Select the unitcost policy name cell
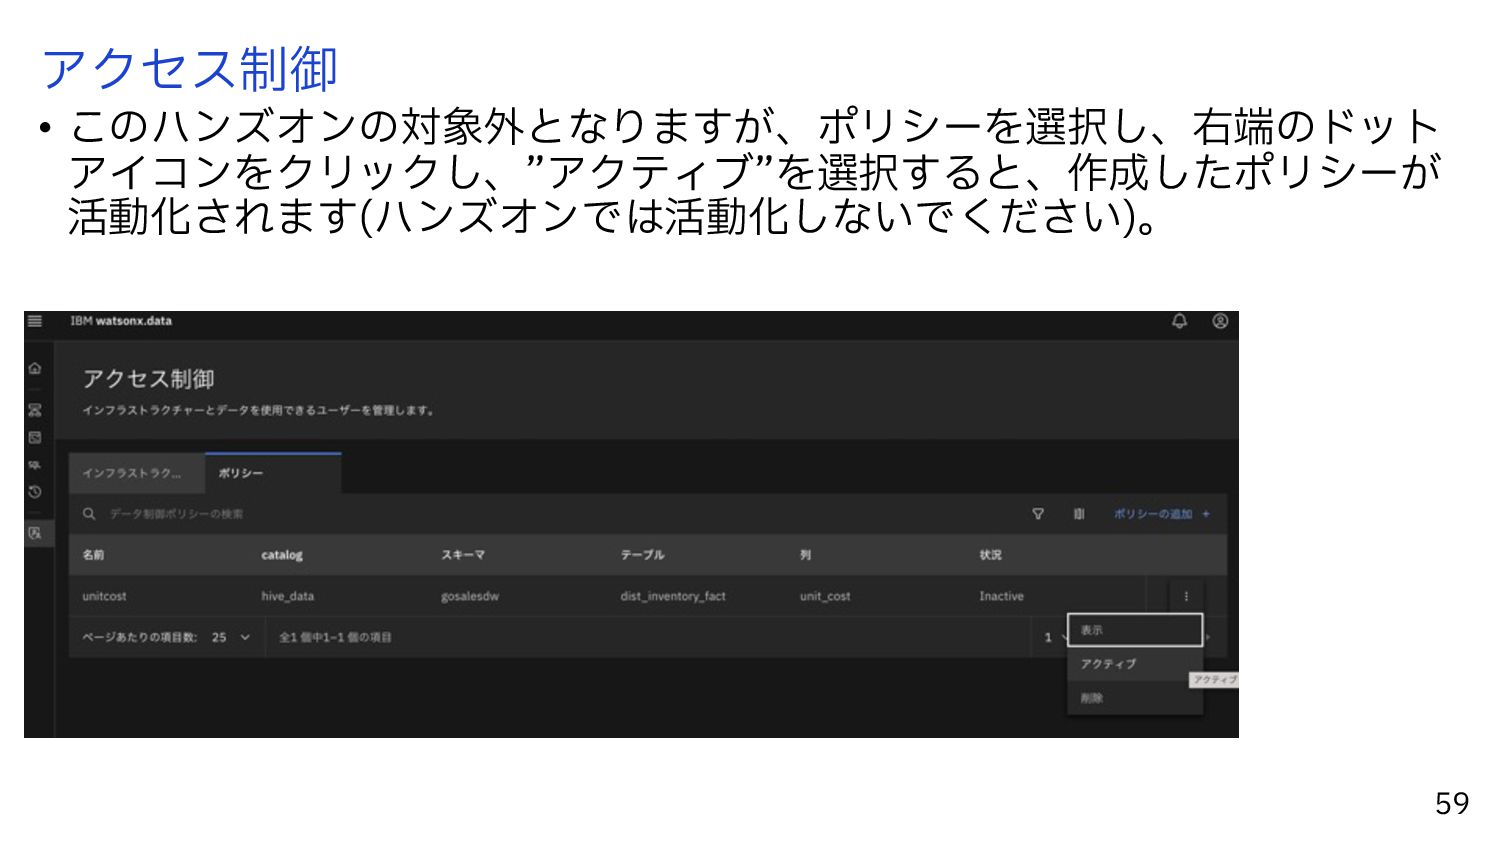Screen dimensions: 1500x844 [x=104, y=596]
